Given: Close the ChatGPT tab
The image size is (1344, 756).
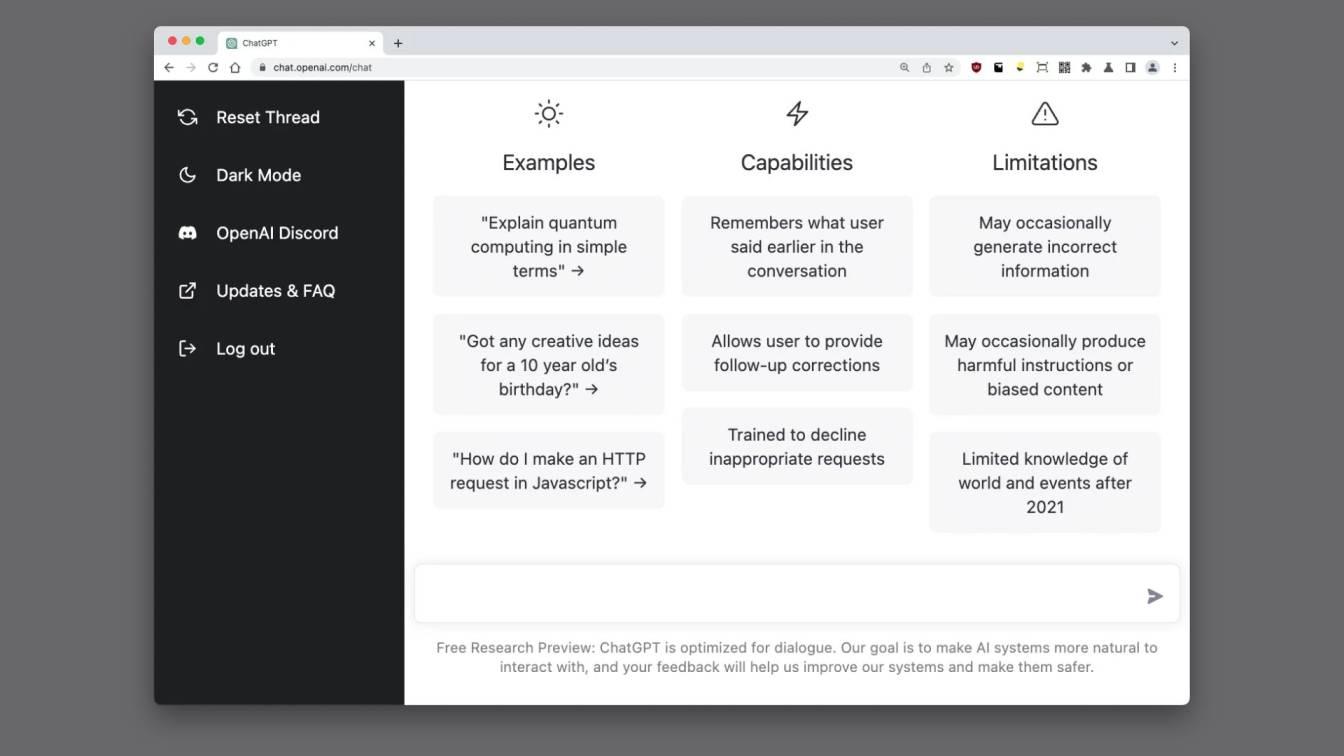Looking at the screenshot, I should pyautogui.click(x=372, y=43).
